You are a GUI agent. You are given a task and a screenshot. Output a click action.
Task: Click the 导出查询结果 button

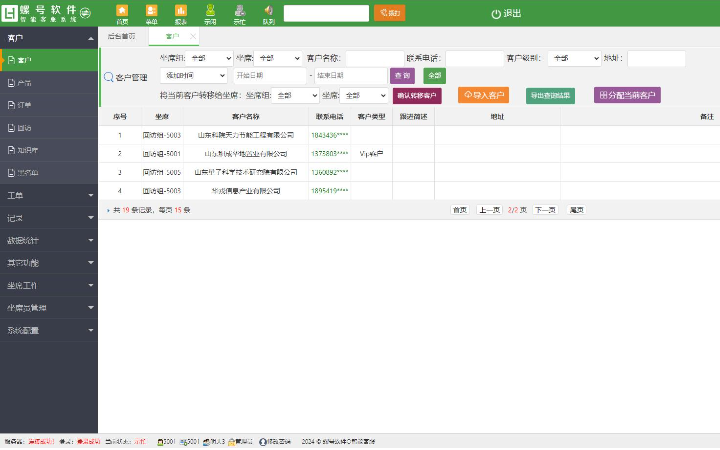pyautogui.click(x=550, y=96)
